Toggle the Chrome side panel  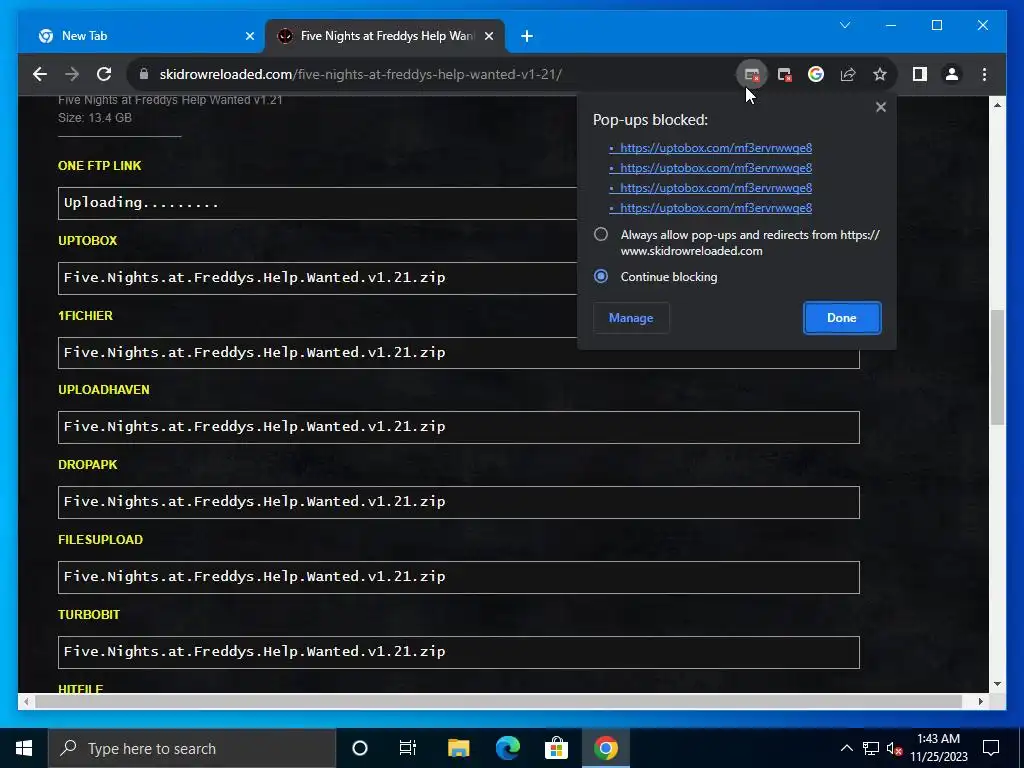click(x=920, y=74)
